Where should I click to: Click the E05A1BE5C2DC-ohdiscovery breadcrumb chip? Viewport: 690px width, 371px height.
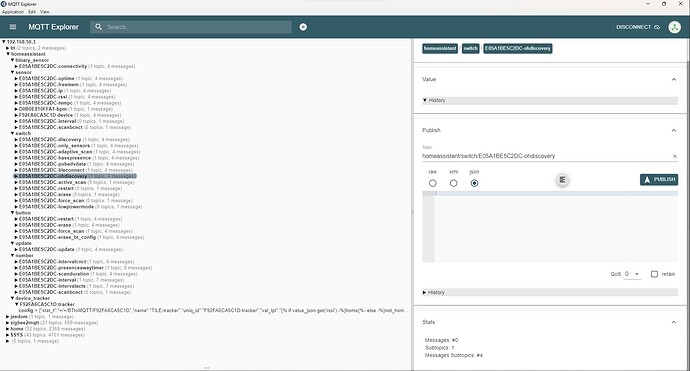click(518, 48)
